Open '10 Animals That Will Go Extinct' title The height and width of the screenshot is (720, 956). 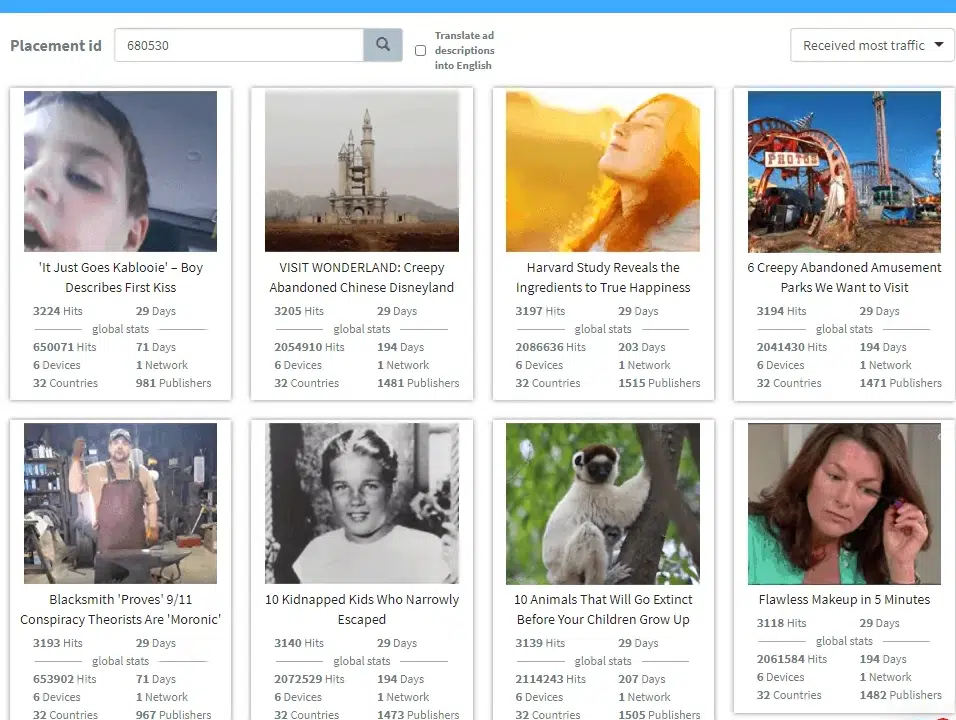(x=603, y=609)
